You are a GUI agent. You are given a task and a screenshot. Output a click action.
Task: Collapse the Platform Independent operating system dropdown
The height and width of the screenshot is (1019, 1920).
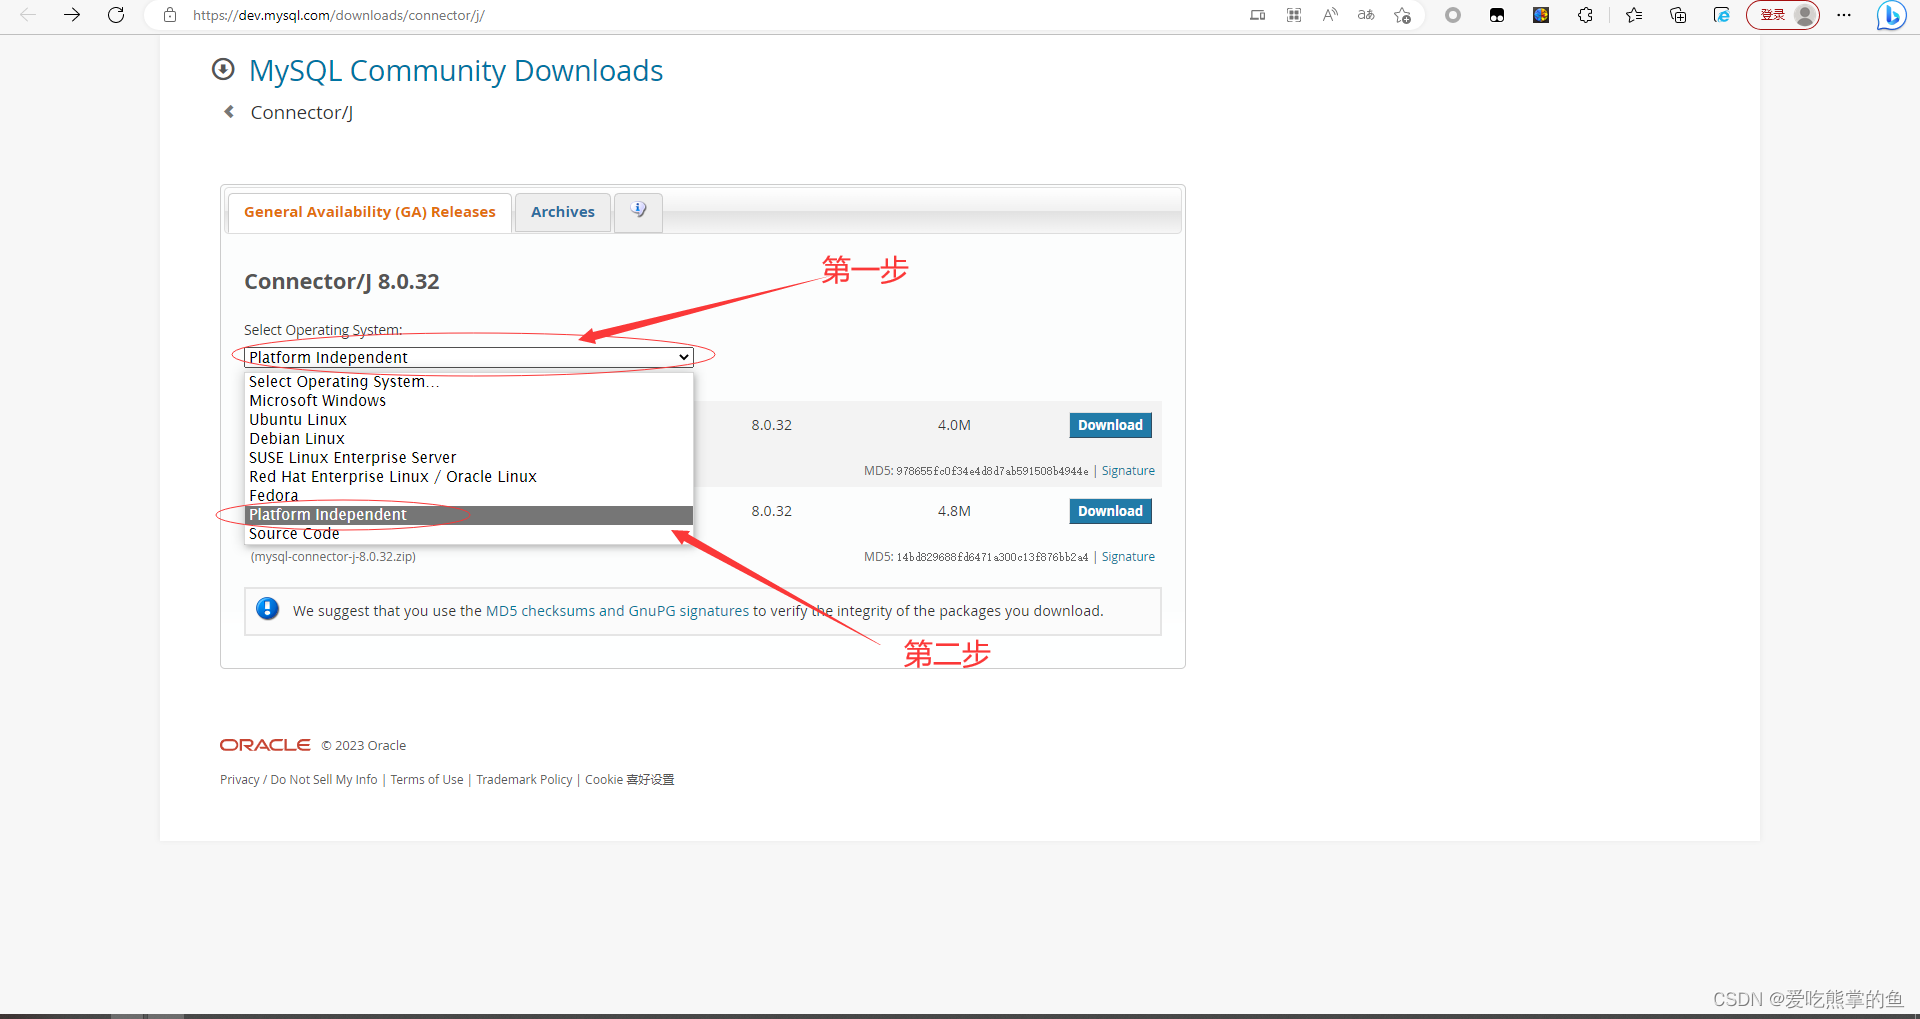pos(469,357)
